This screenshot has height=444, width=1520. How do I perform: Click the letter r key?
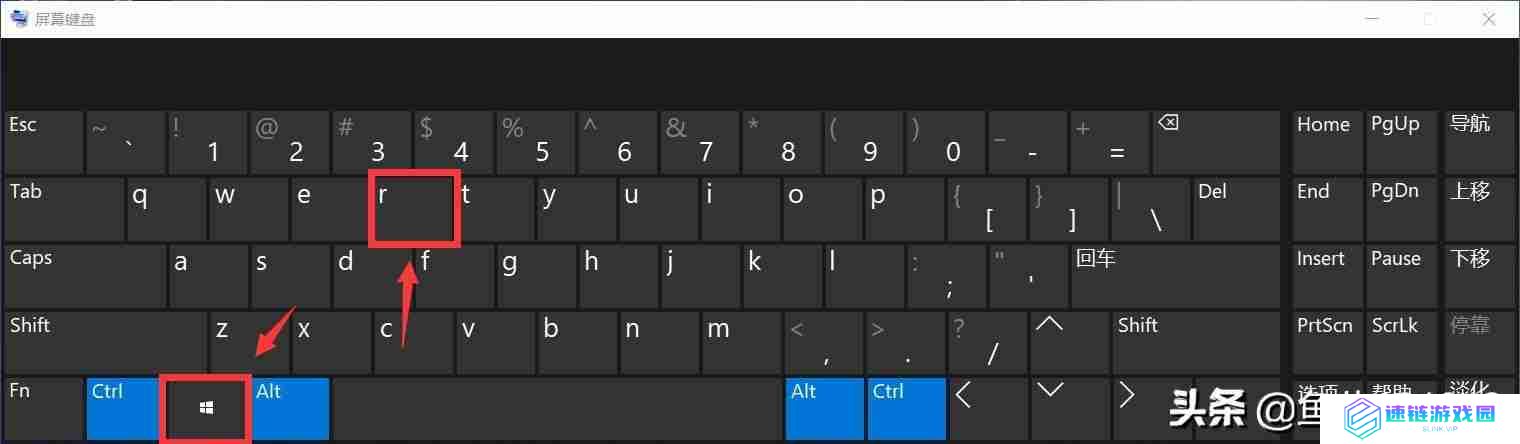tap(414, 208)
